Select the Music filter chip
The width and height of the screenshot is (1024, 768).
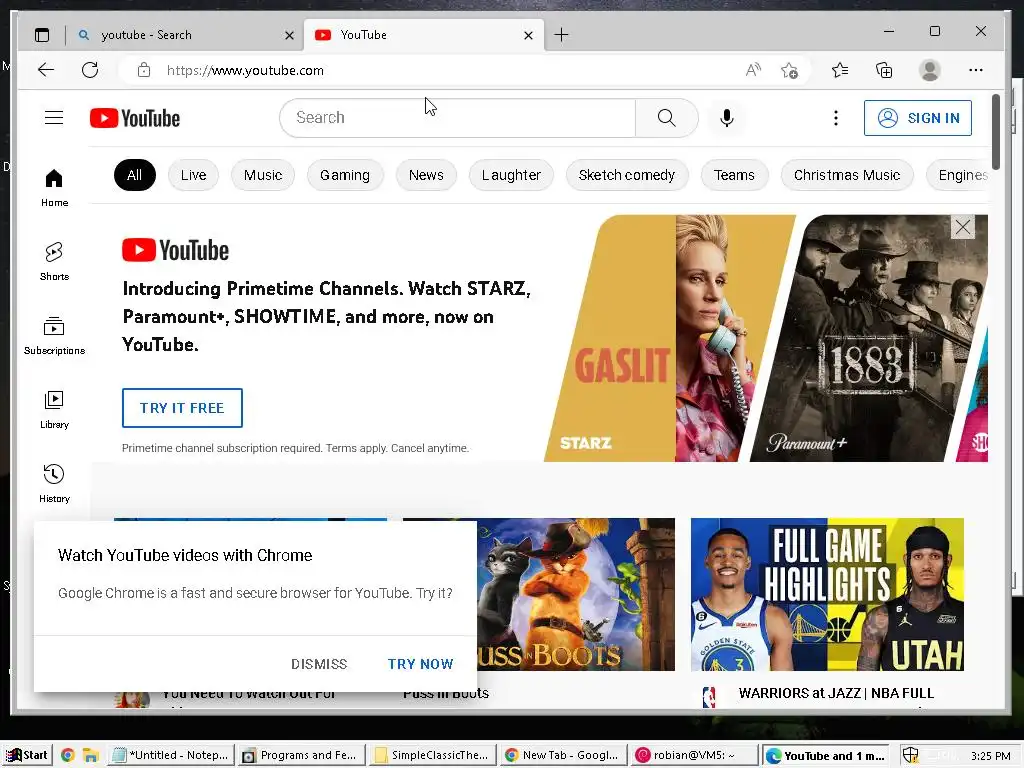[263, 175]
